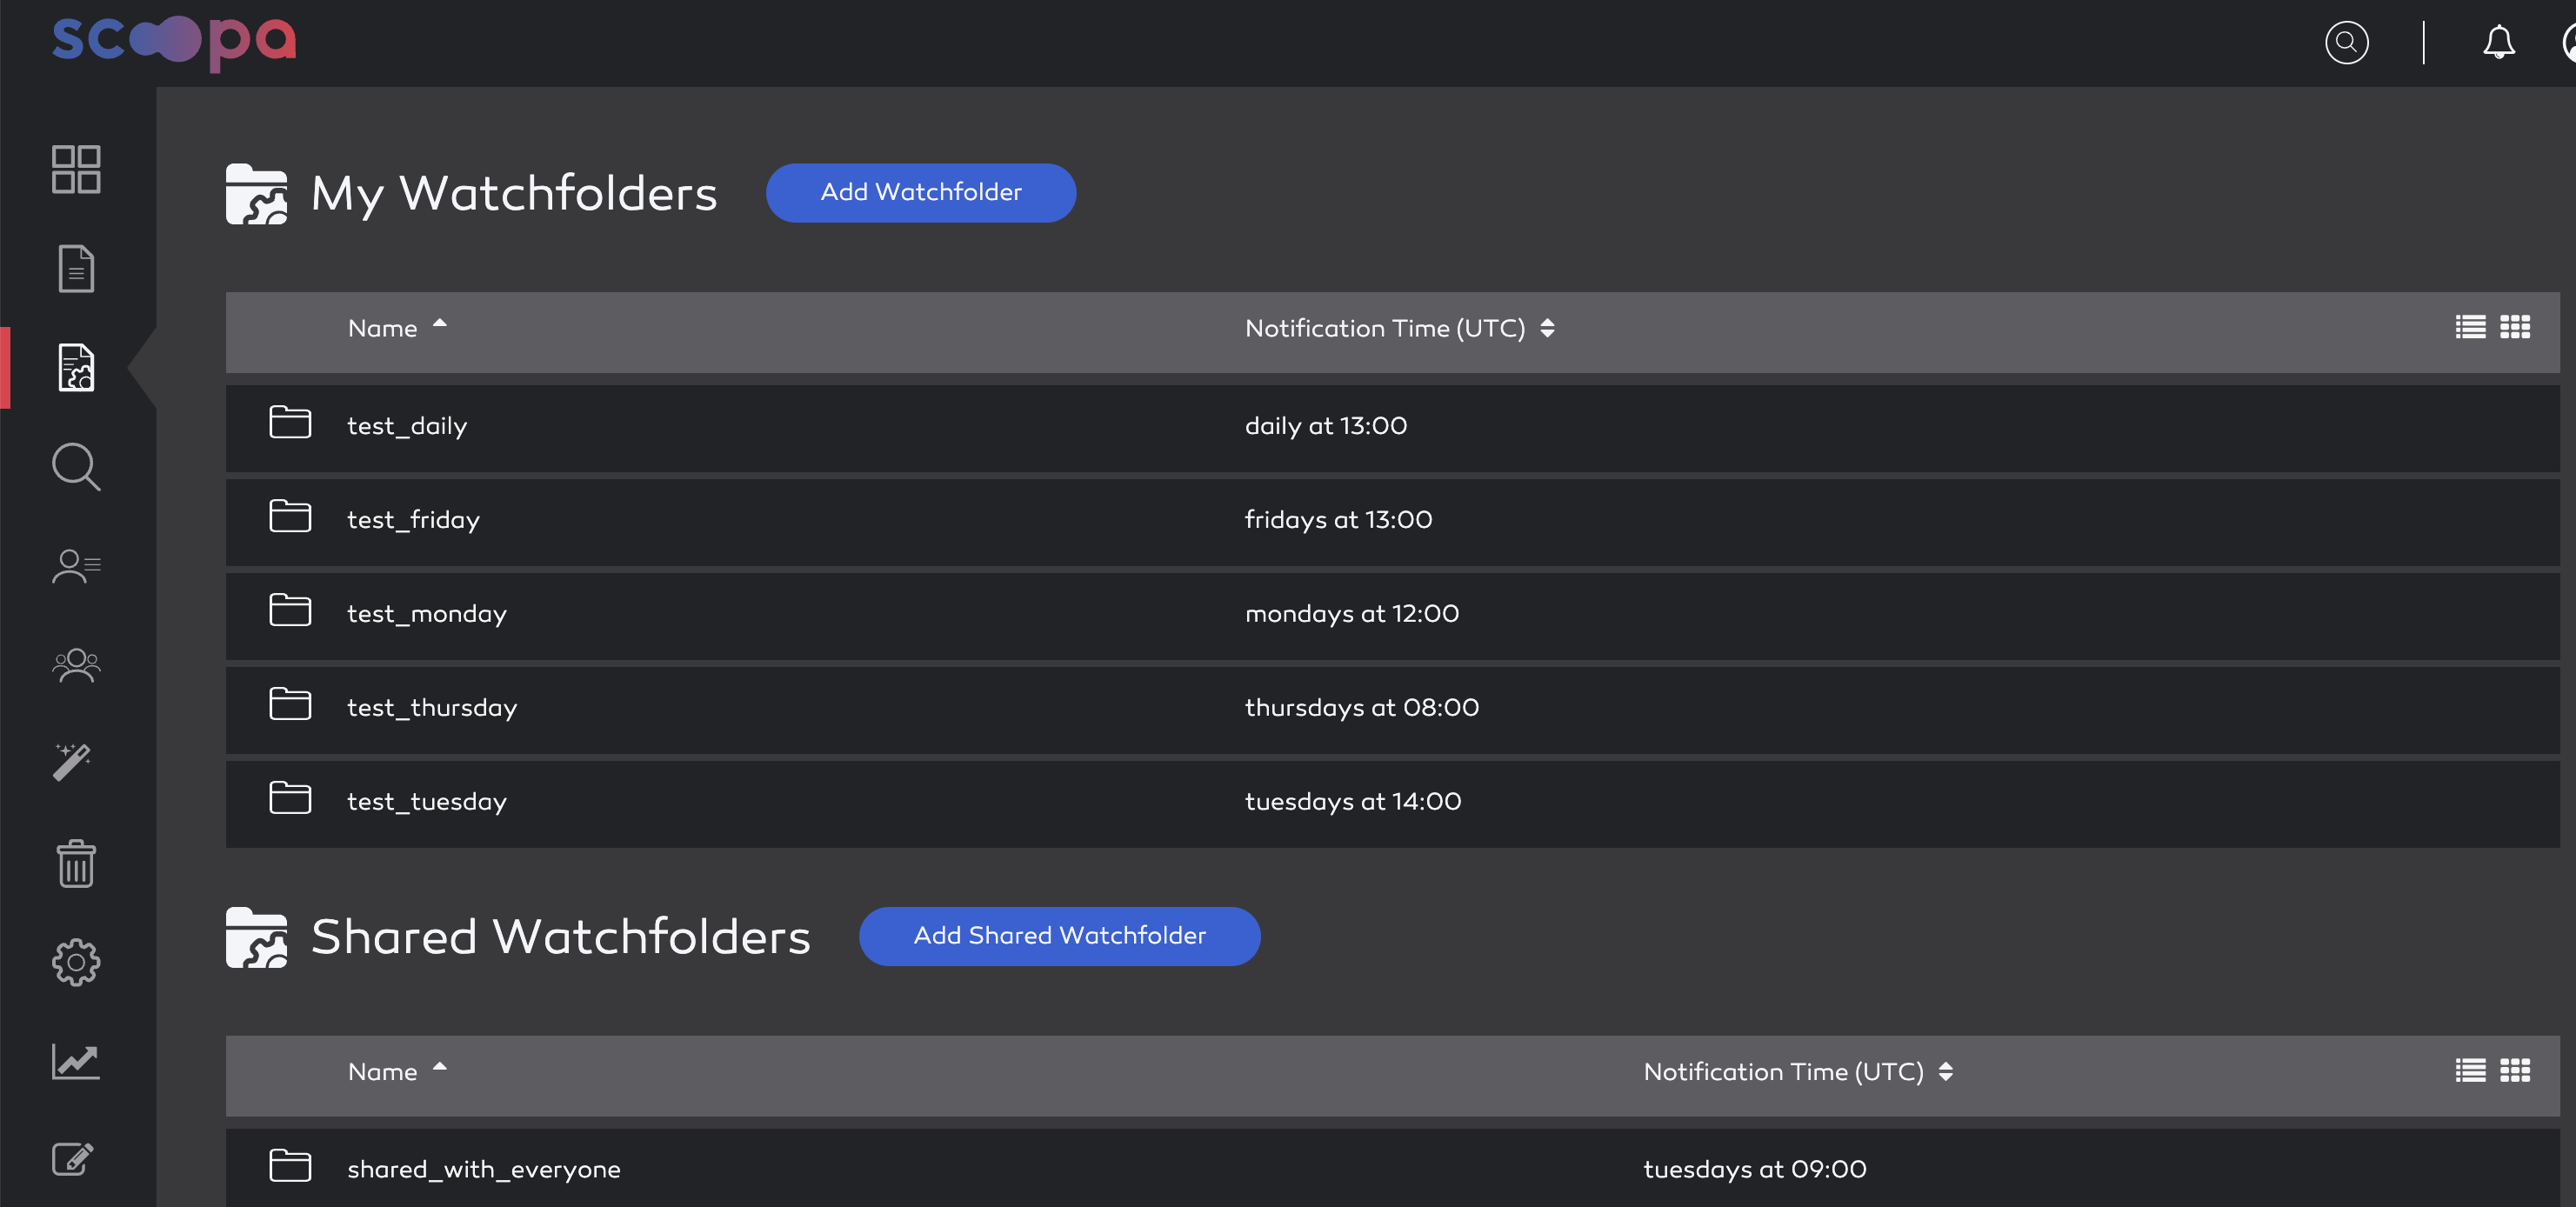The width and height of the screenshot is (2576, 1207).
Task: Open the shared_with_everyone watchfolder
Action: (x=1392, y=1168)
